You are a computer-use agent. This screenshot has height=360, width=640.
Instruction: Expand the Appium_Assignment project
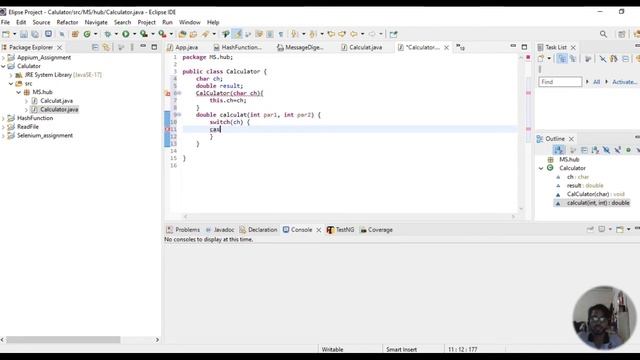coord(4,58)
